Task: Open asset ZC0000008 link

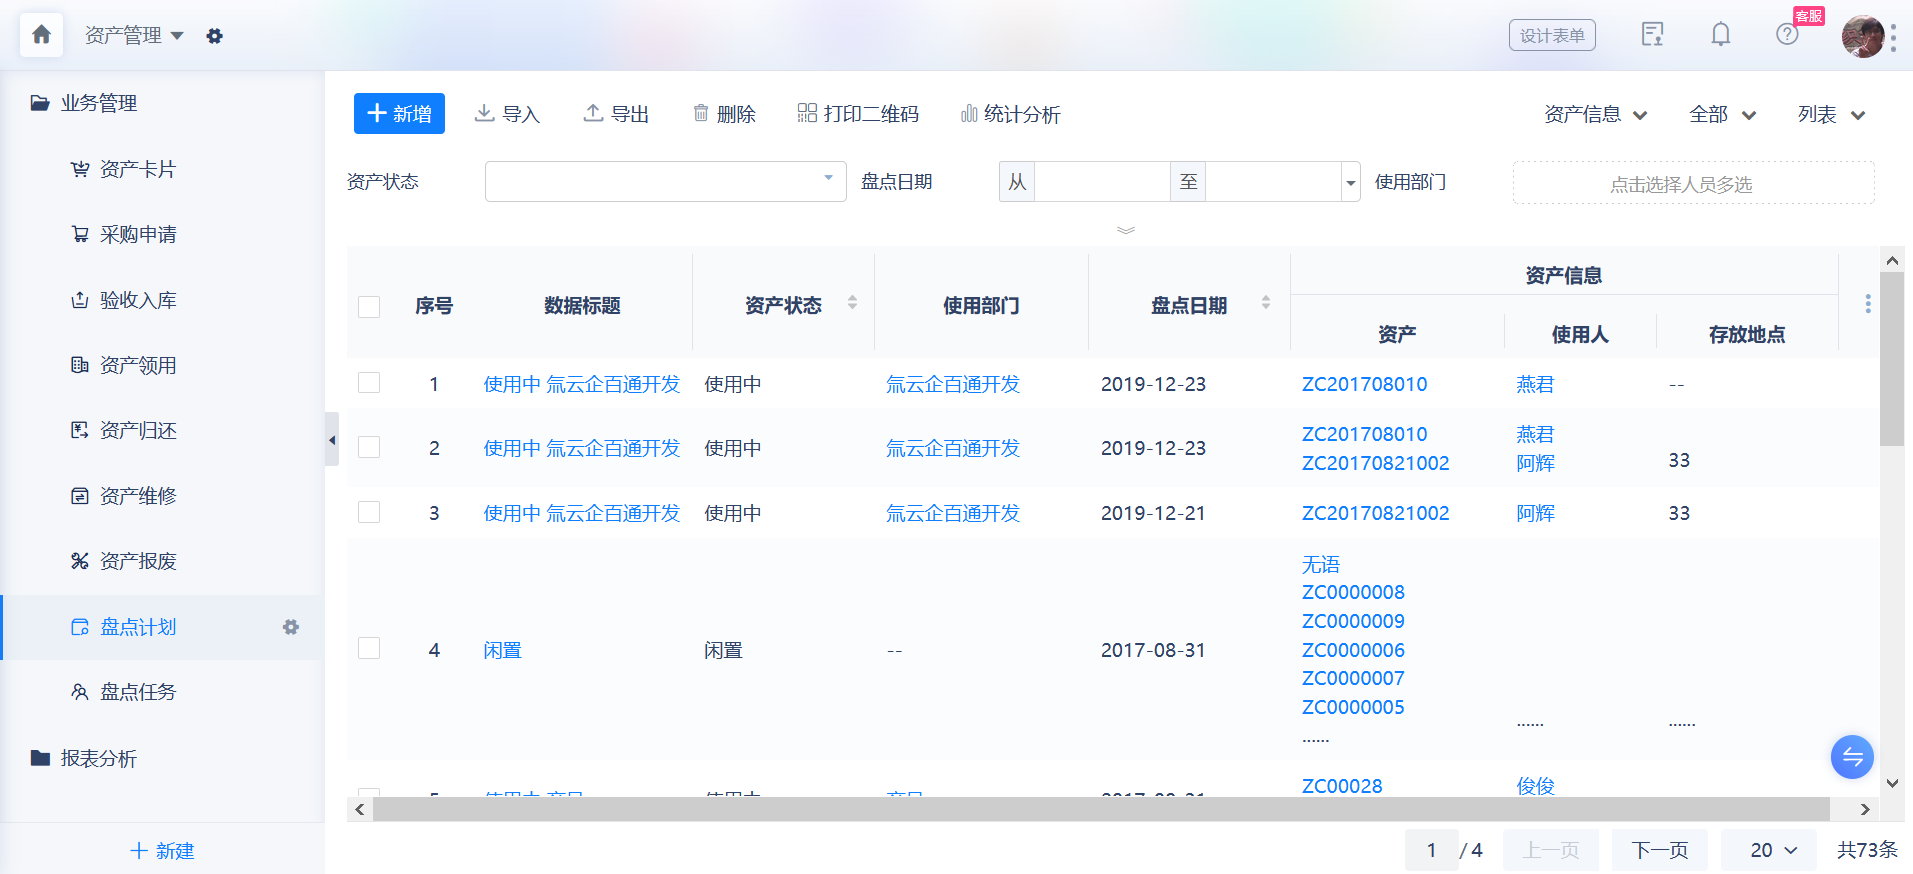Action: pyautogui.click(x=1353, y=592)
